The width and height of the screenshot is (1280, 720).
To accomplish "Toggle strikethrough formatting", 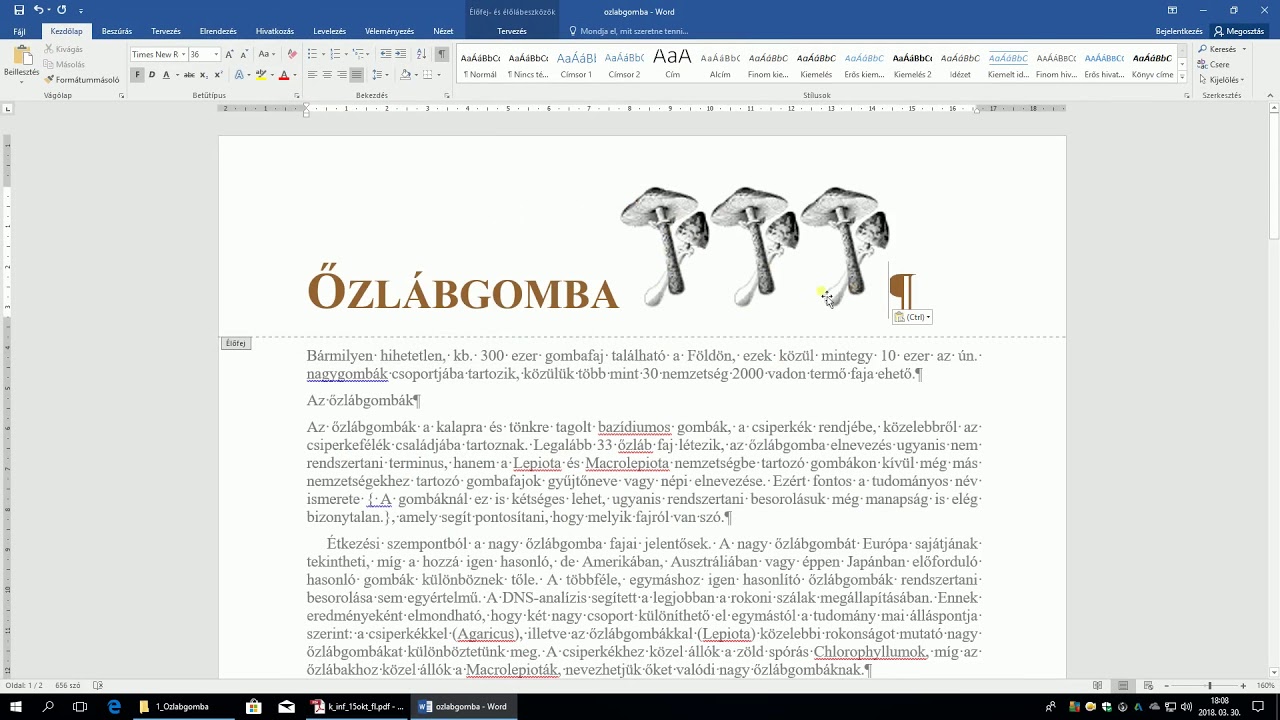I will 188,75.
